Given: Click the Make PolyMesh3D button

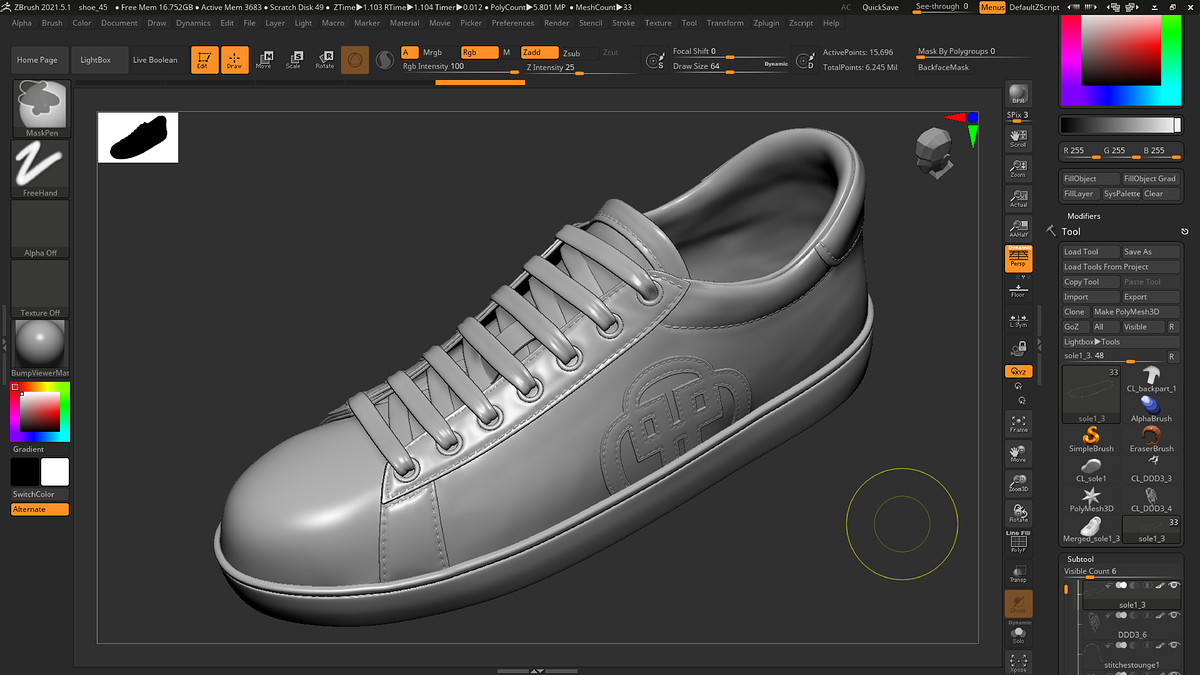Looking at the screenshot, I should click(x=1135, y=312).
